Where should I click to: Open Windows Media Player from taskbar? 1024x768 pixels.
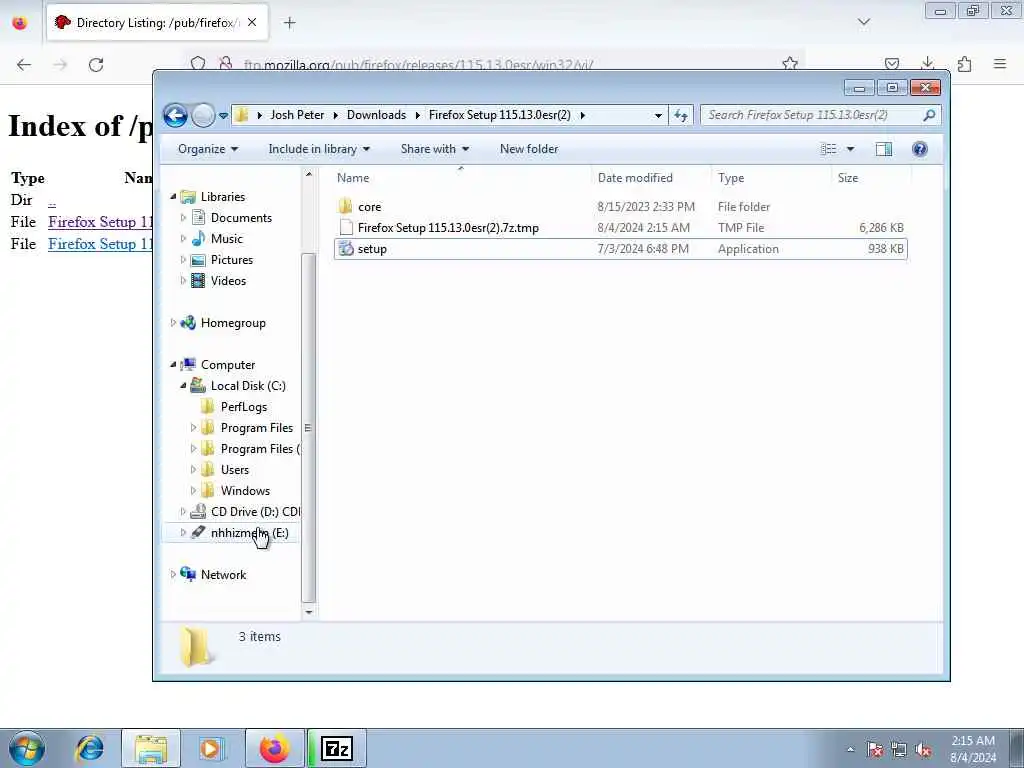point(210,749)
